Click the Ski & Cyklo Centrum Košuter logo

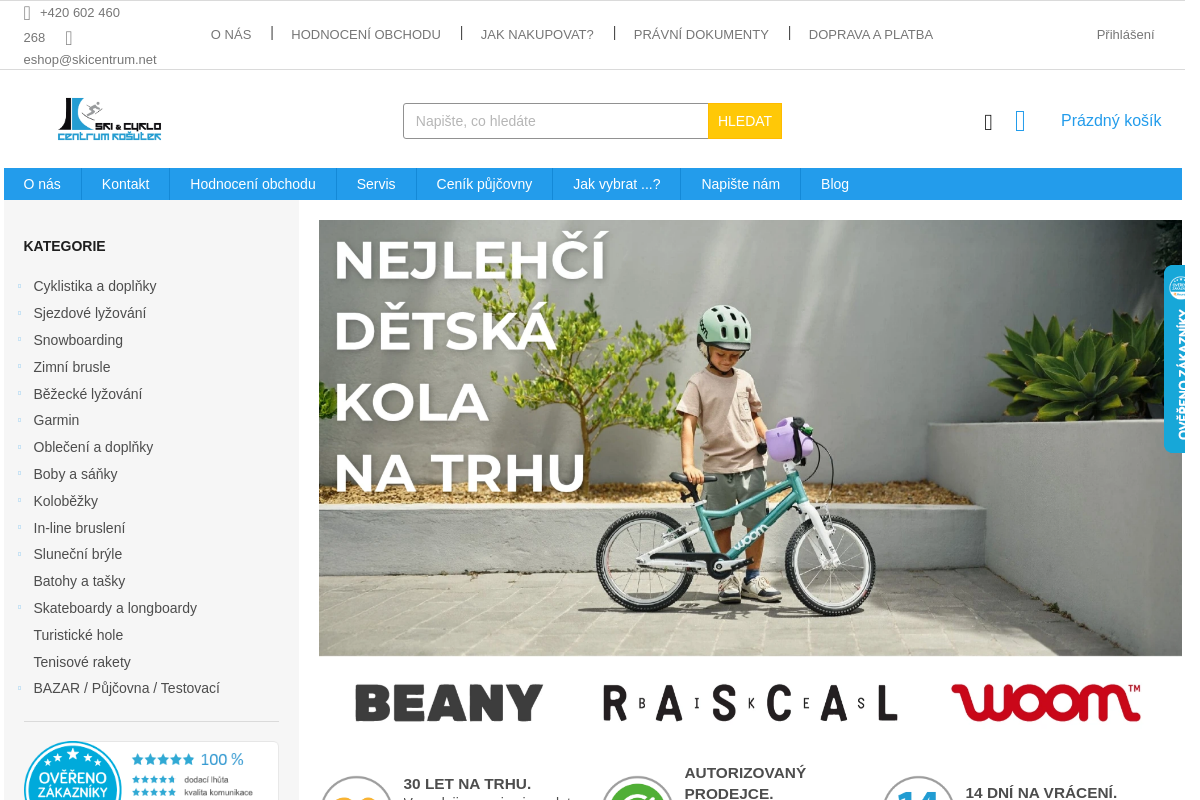(110, 120)
